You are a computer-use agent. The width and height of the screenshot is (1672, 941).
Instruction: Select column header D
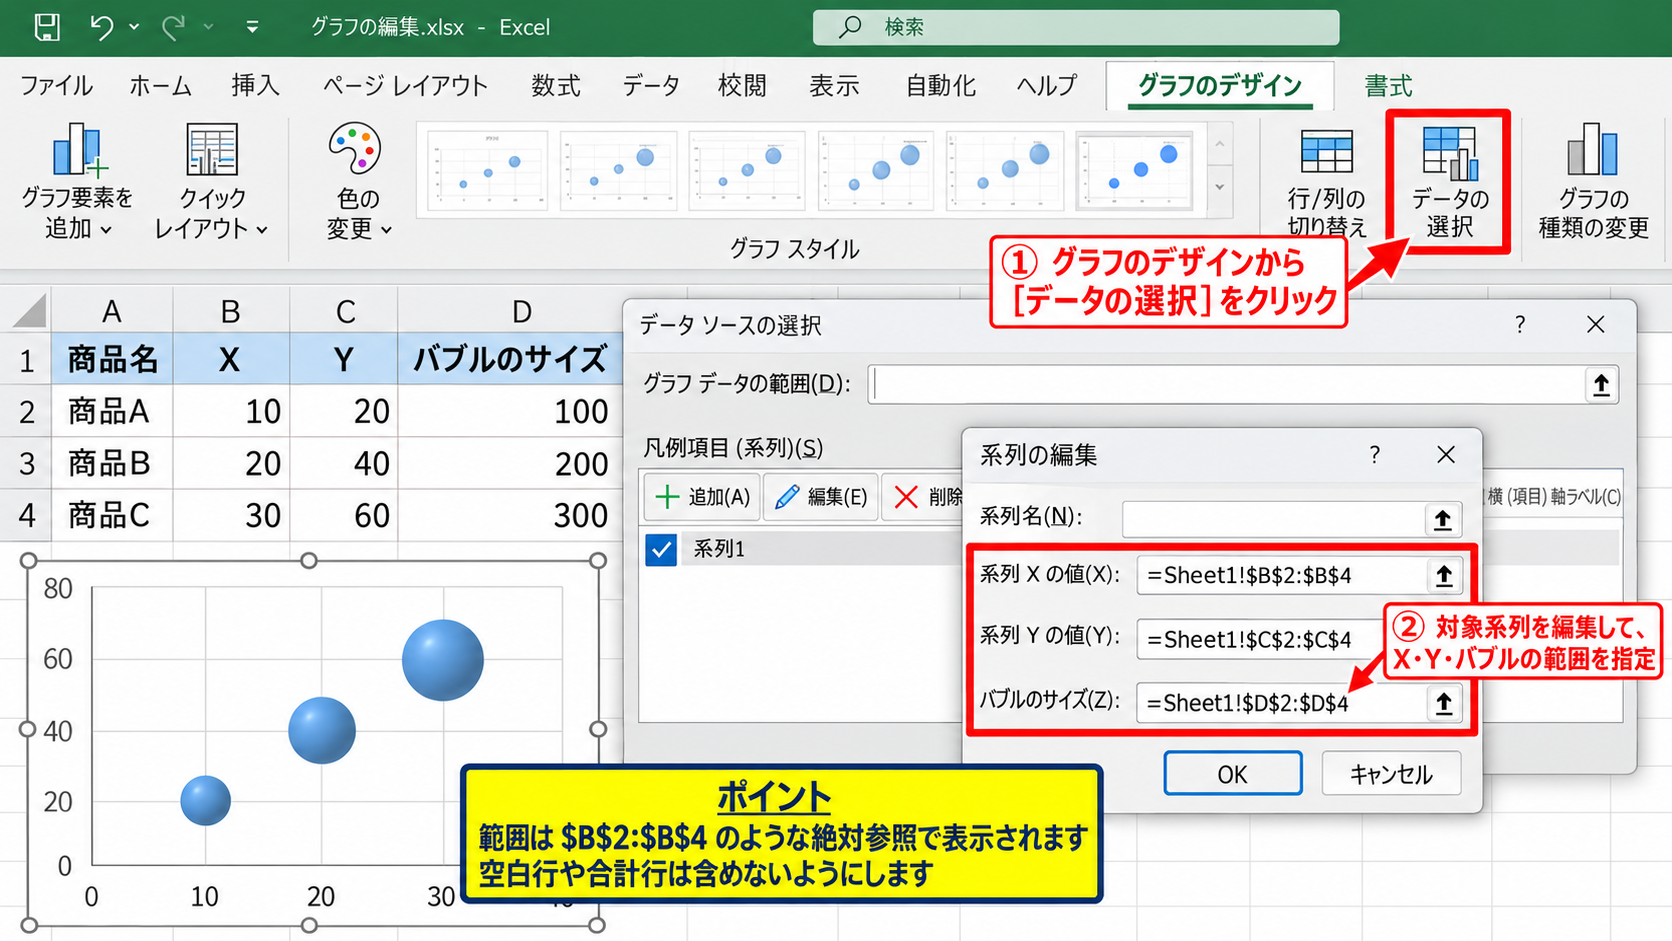point(520,311)
